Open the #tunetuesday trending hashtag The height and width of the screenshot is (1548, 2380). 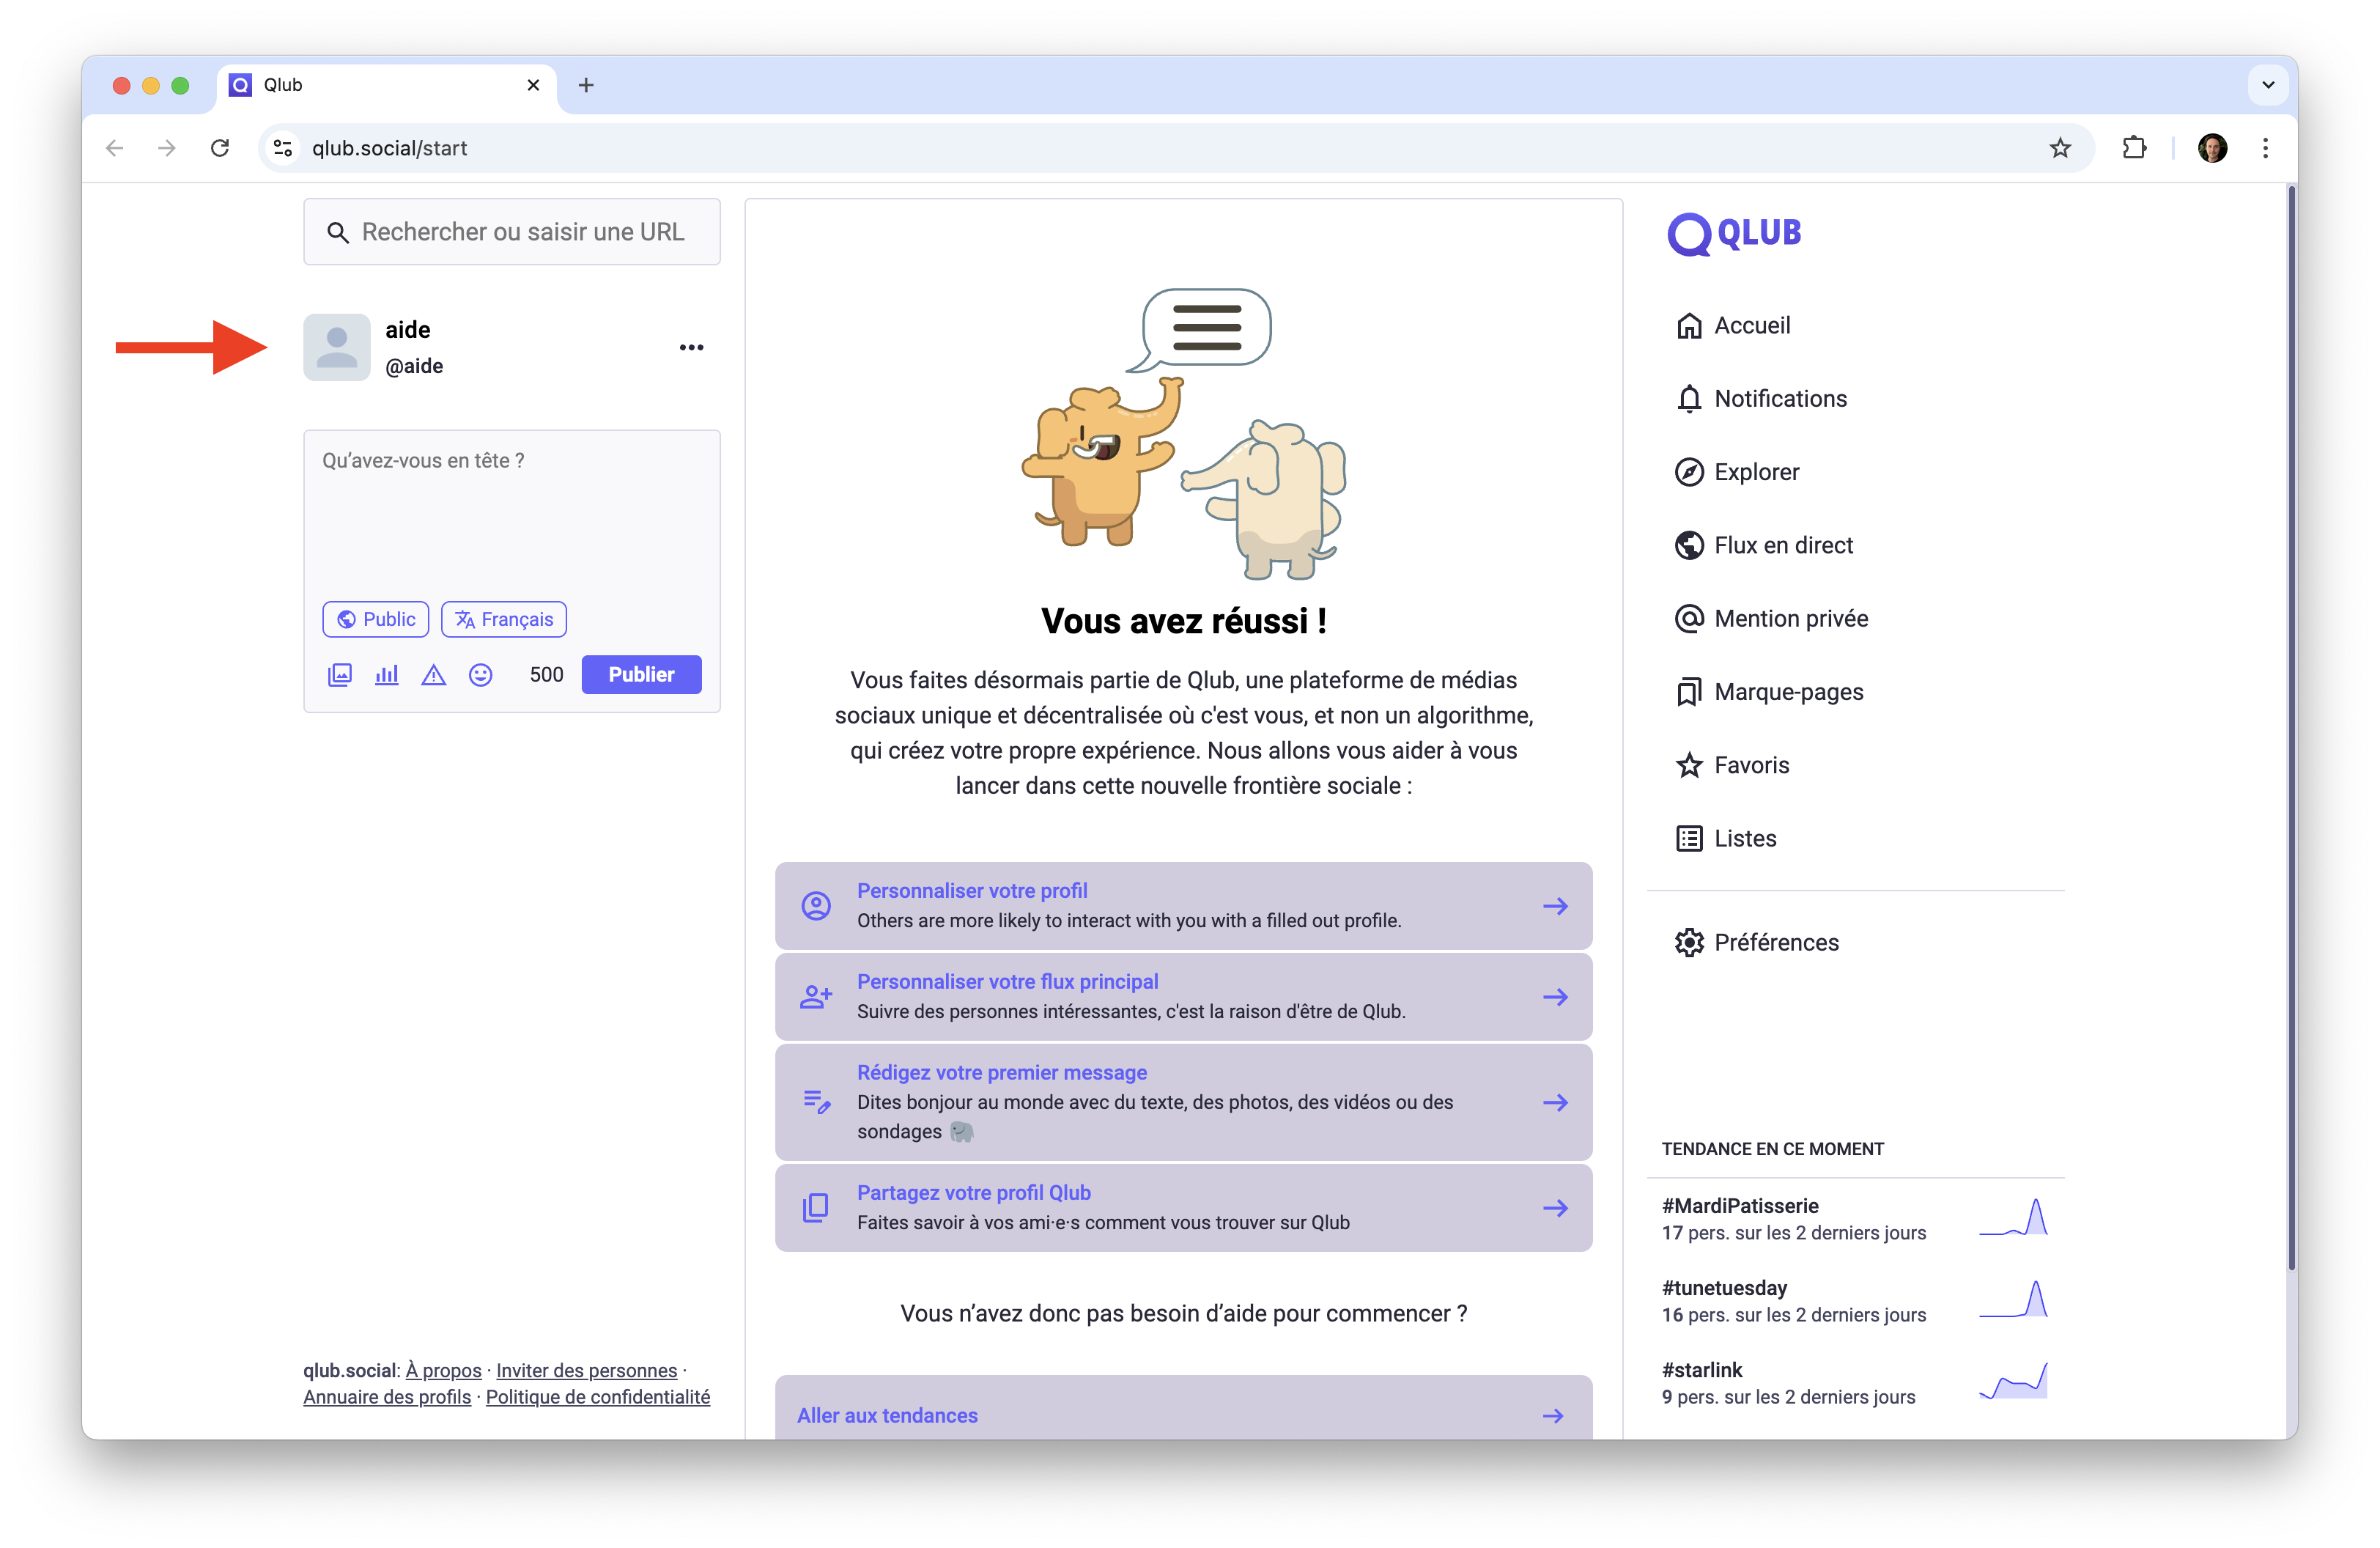coord(1724,1288)
